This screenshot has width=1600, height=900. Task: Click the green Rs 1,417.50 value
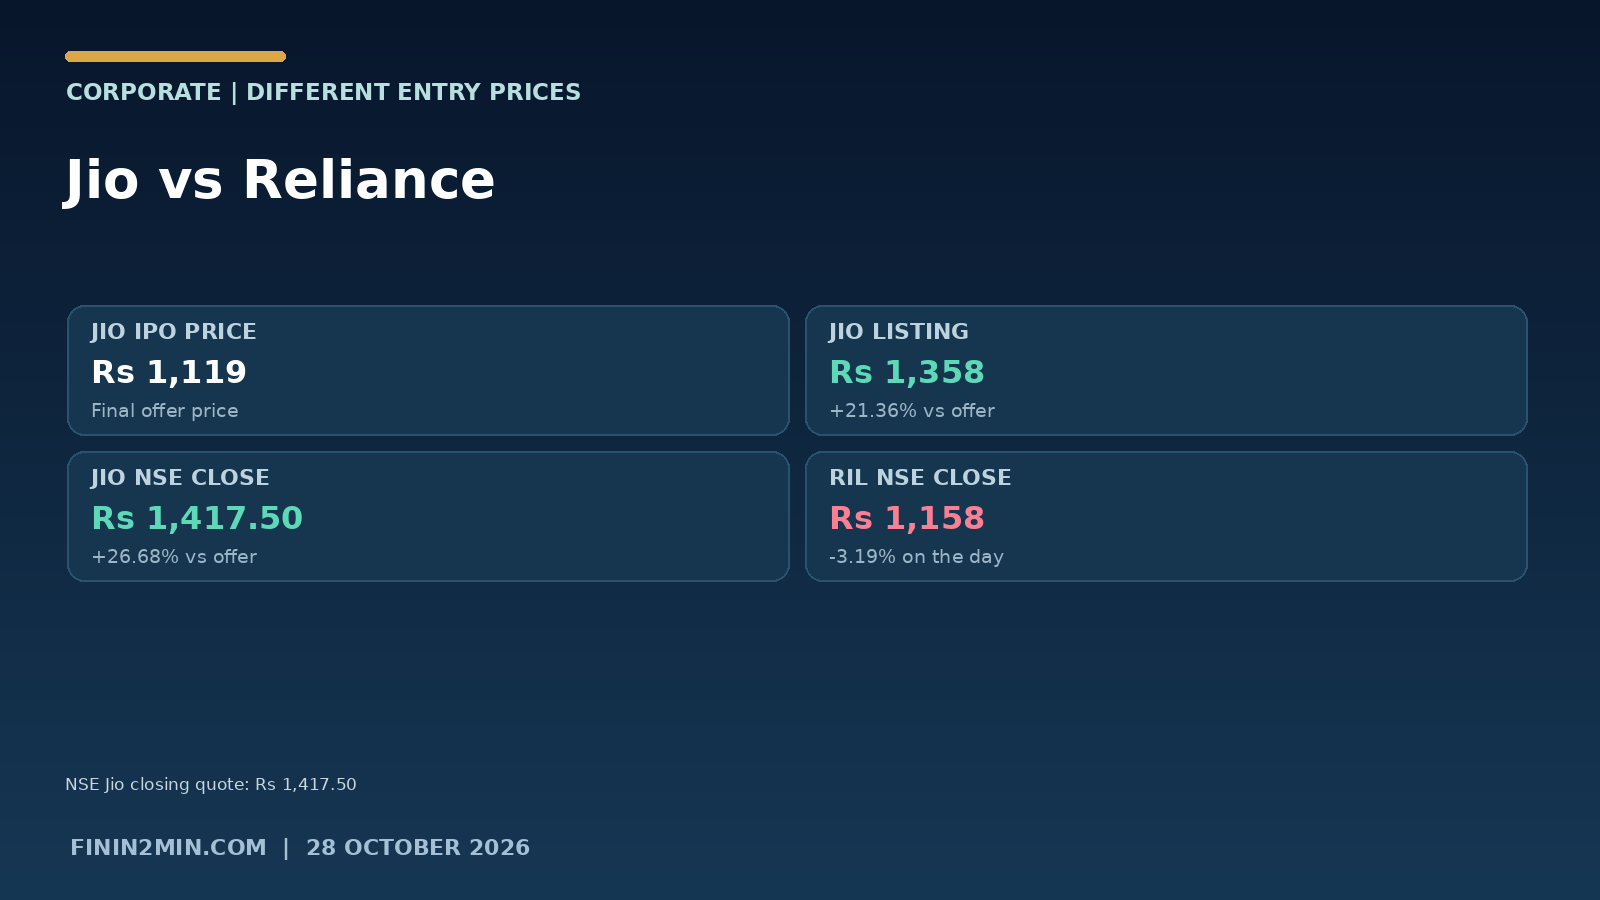coord(197,518)
